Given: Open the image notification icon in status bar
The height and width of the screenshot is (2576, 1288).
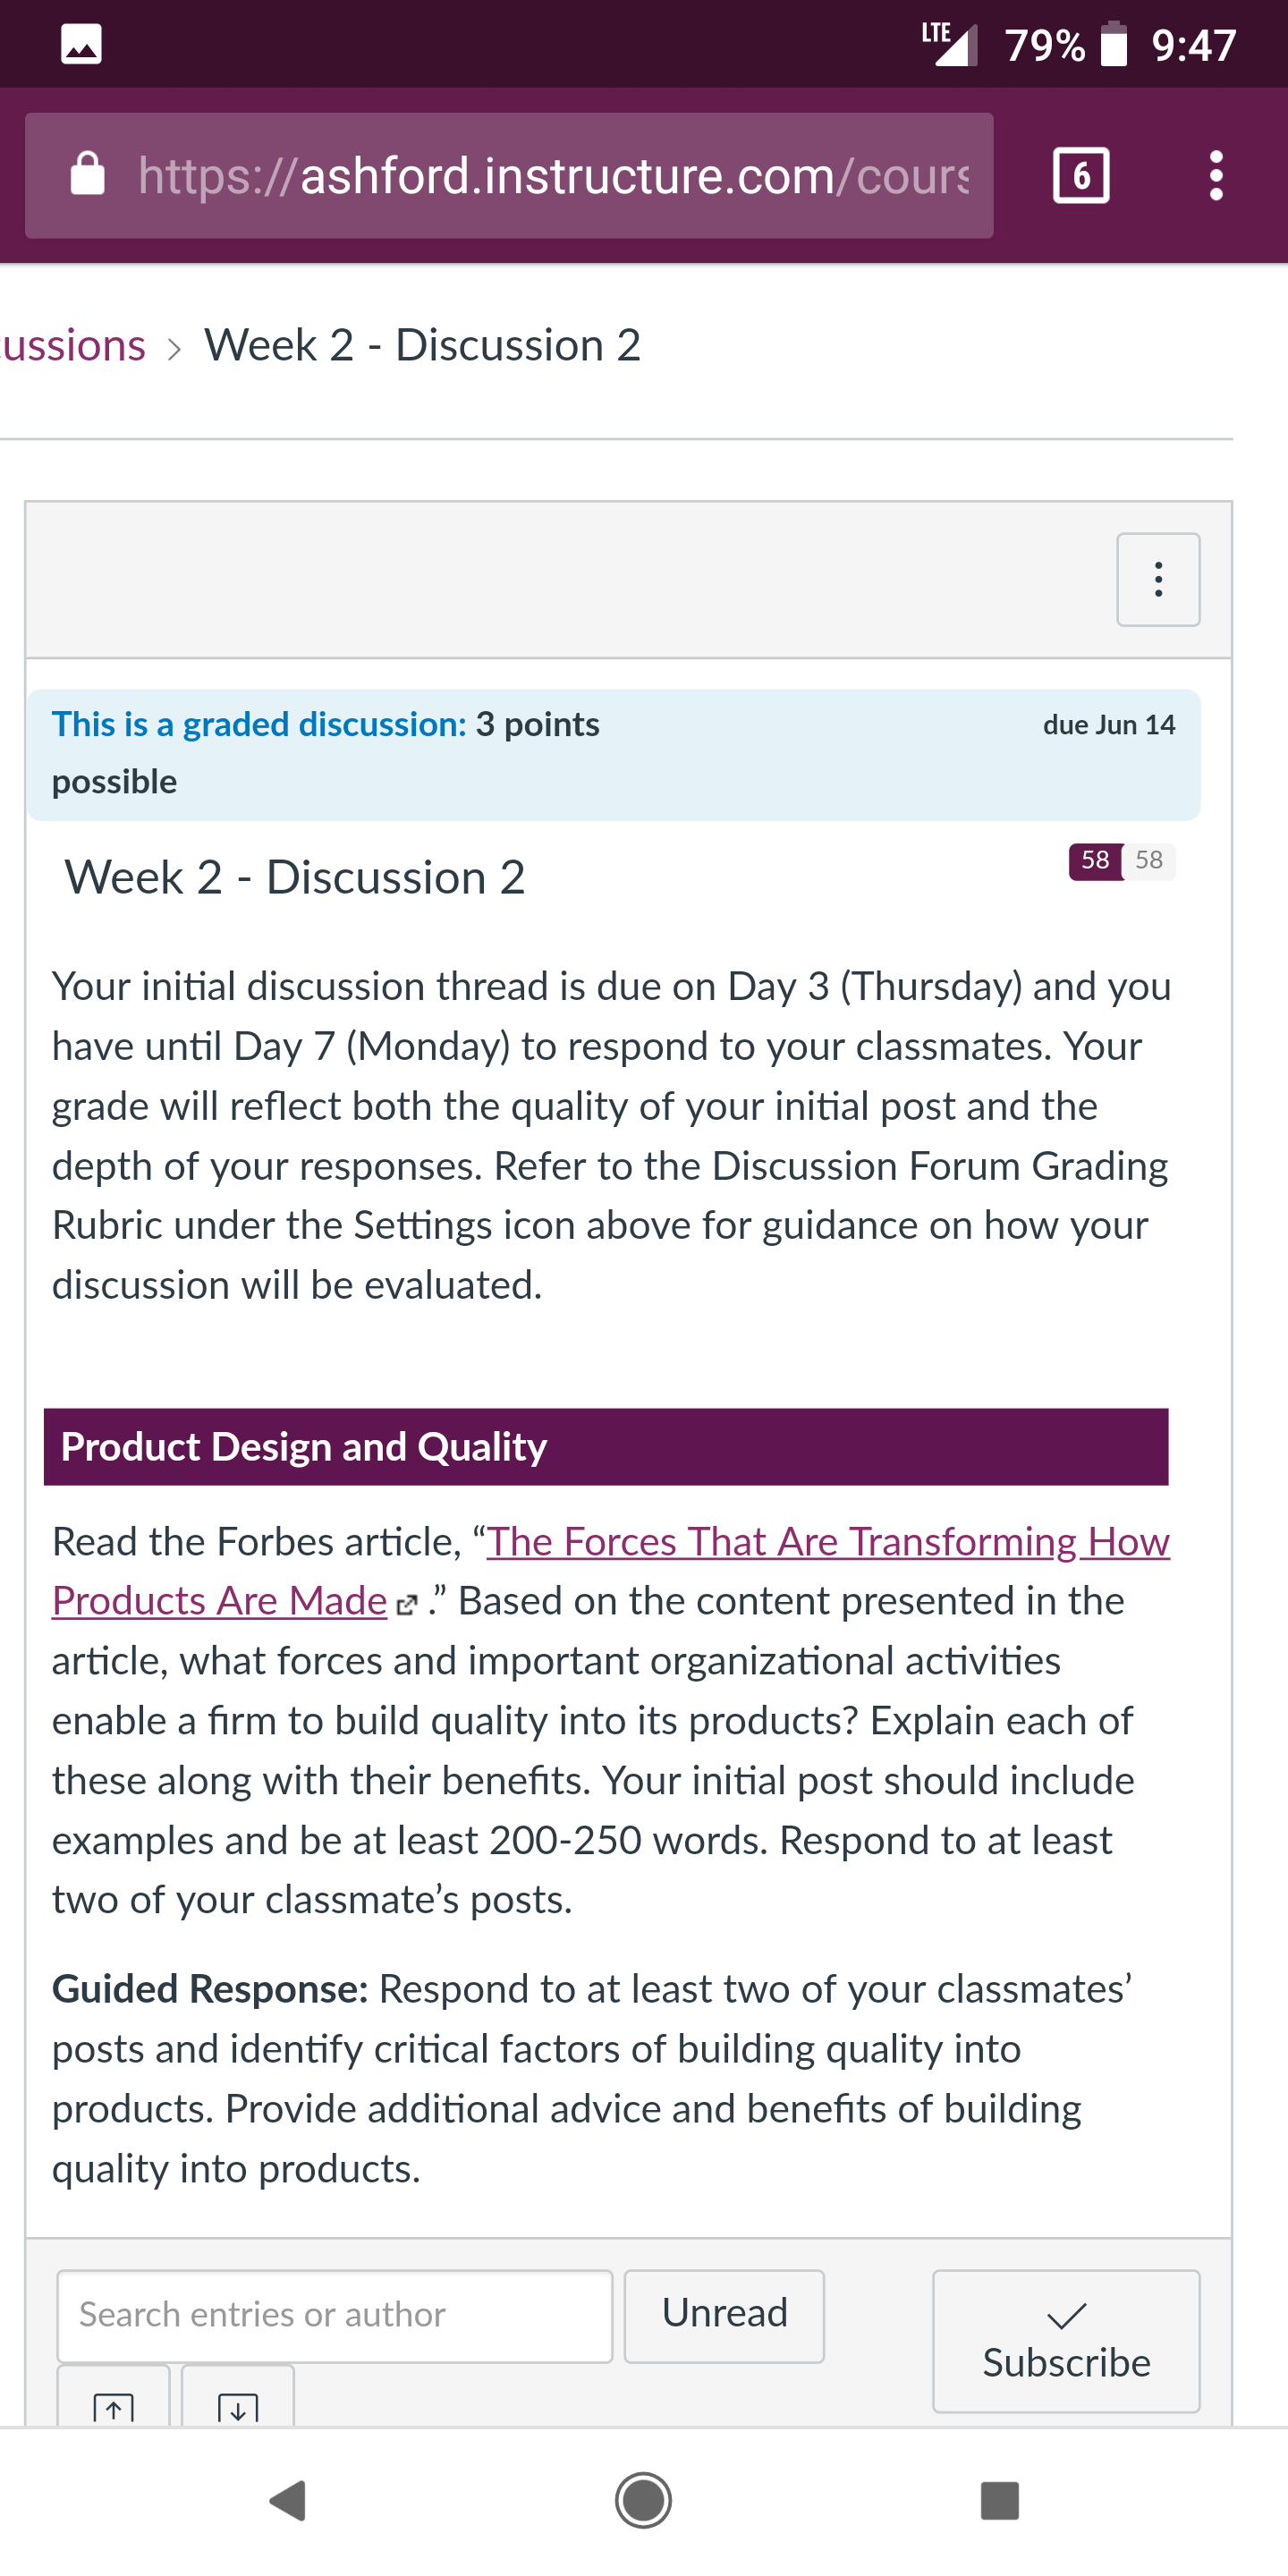Looking at the screenshot, I should click(81, 44).
